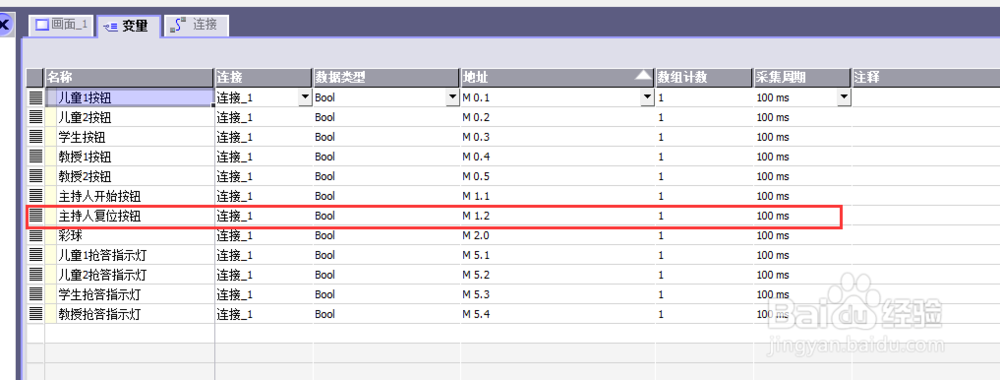This screenshot has height=380, width=1000.
Task: Click the 注释 column header
Action: click(x=926, y=78)
